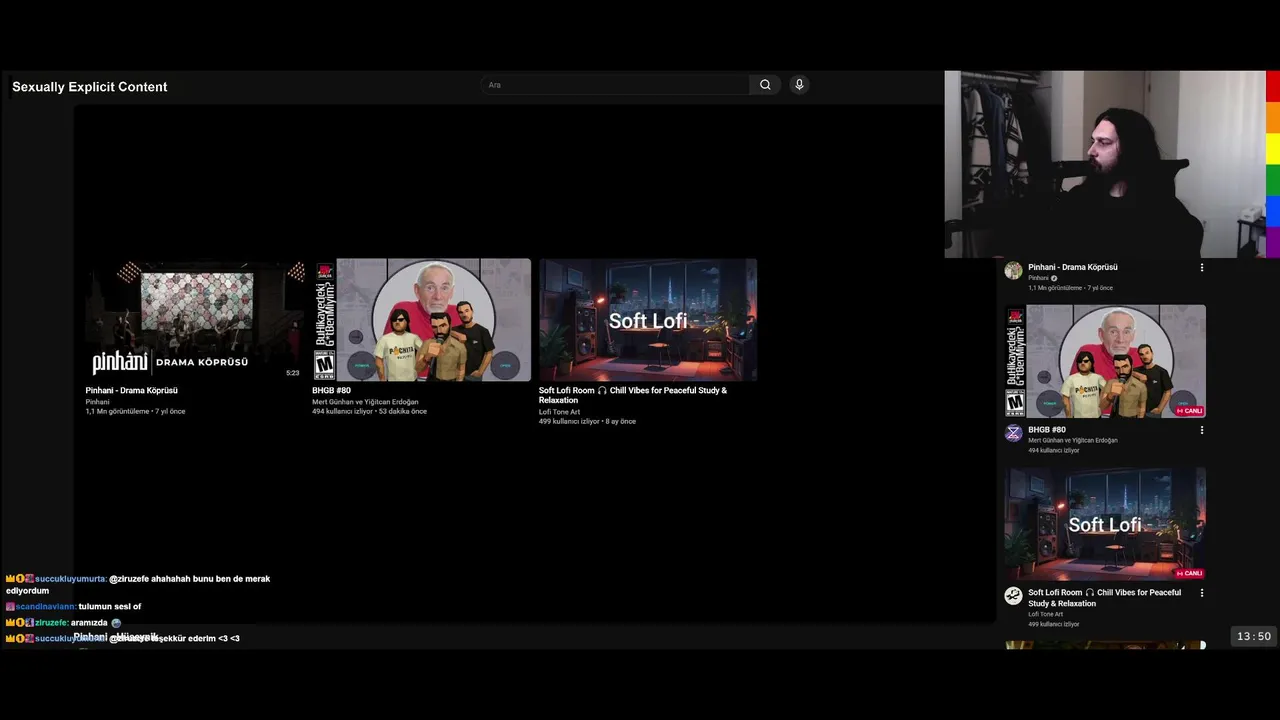Open the sidebar BHGB #80 live thumbnail
Image resolution: width=1280 pixels, height=720 pixels.
pyautogui.click(x=1105, y=361)
